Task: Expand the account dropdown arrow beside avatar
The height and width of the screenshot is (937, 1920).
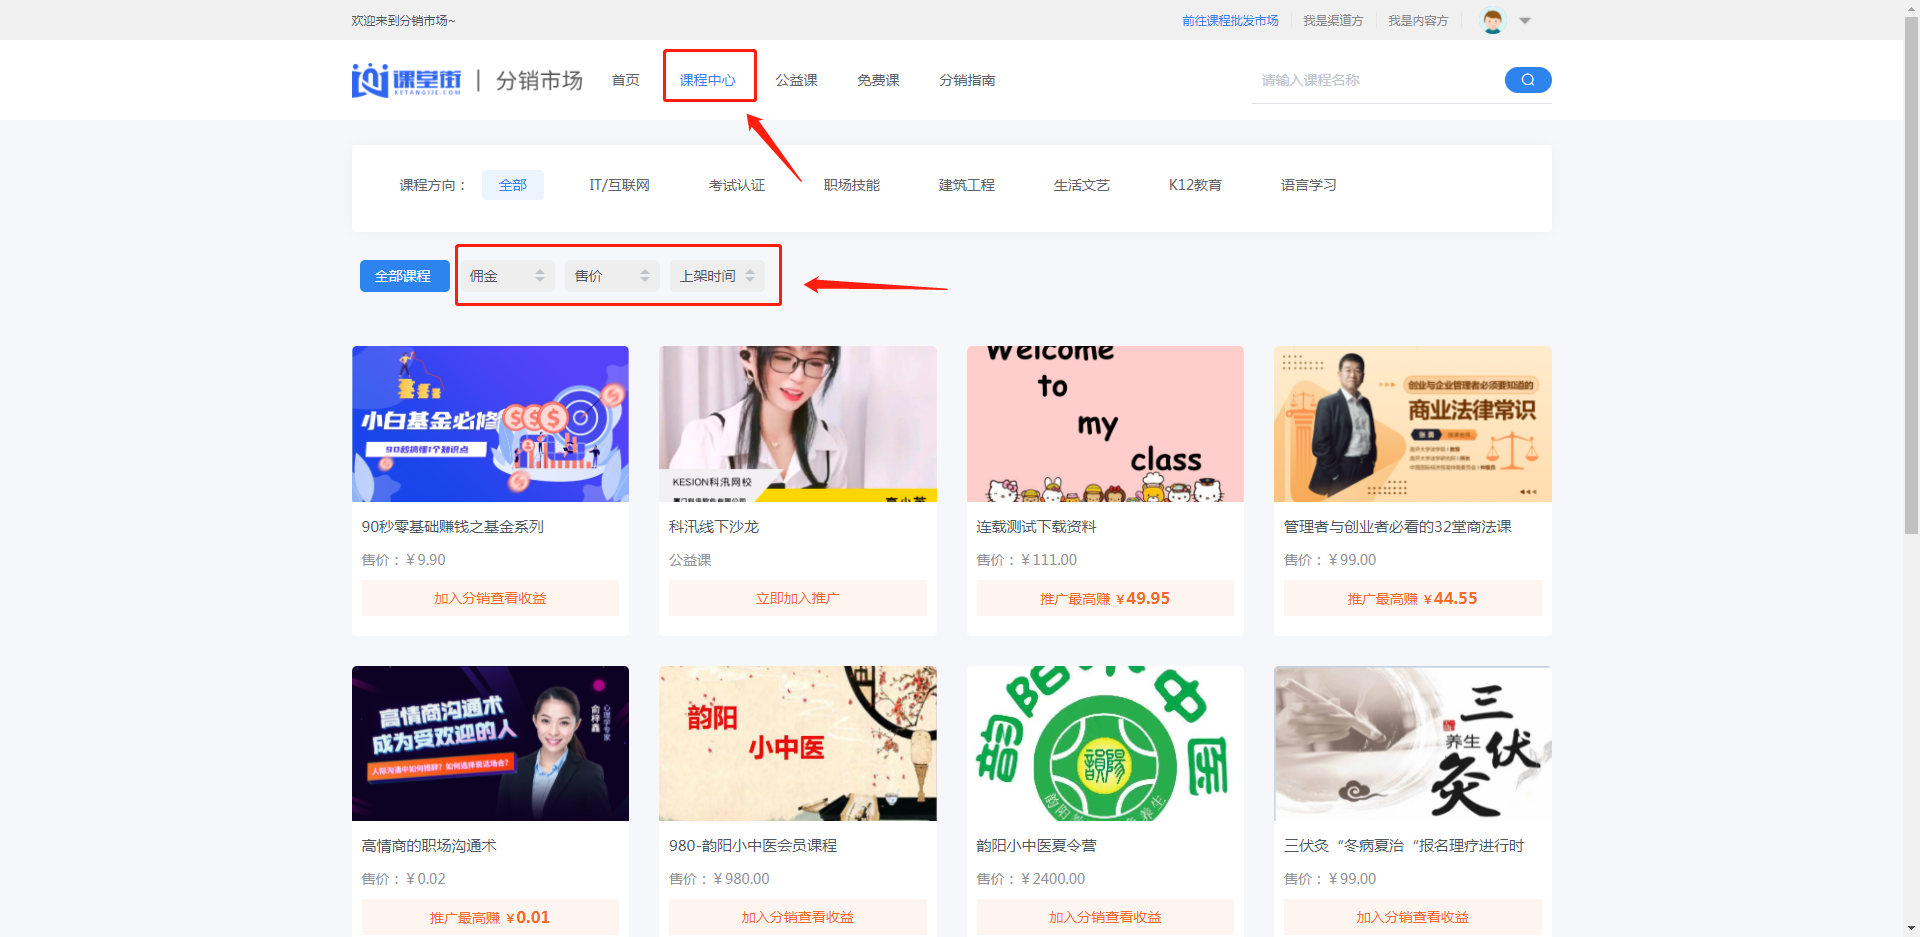Action: [1525, 21]
